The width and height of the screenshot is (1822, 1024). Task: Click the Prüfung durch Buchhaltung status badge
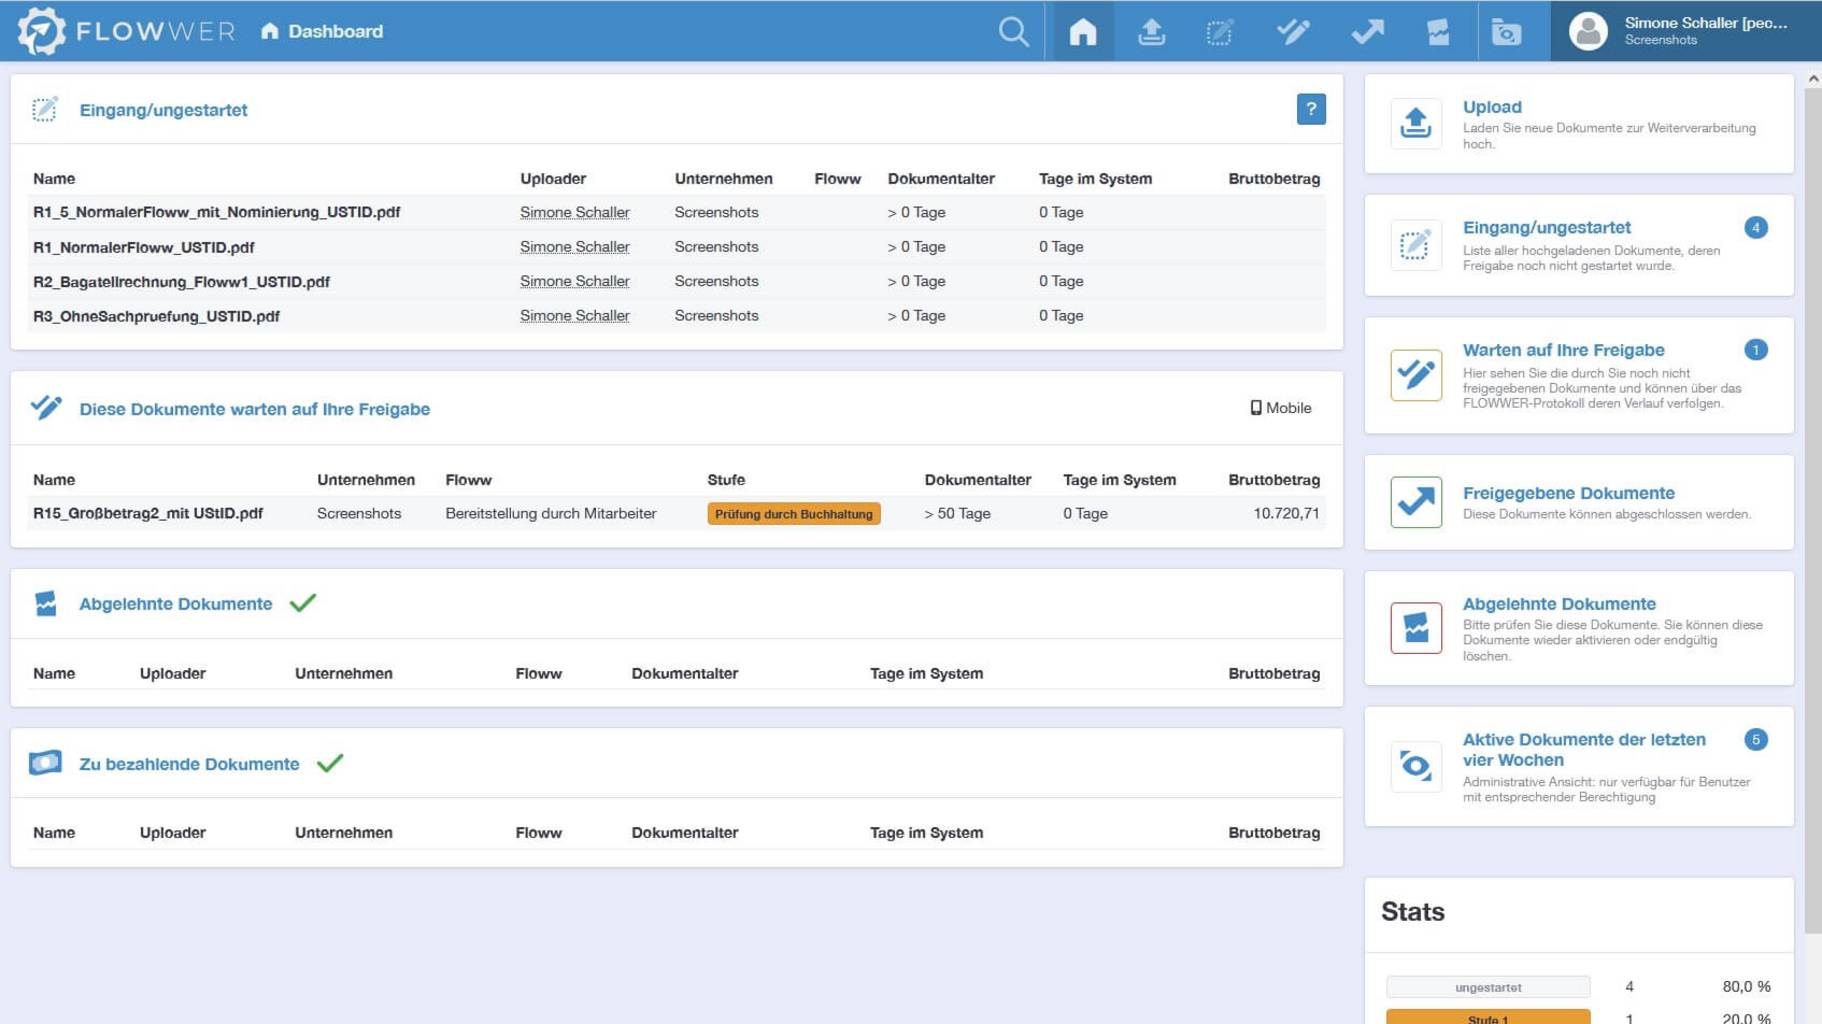pos(793,514)
